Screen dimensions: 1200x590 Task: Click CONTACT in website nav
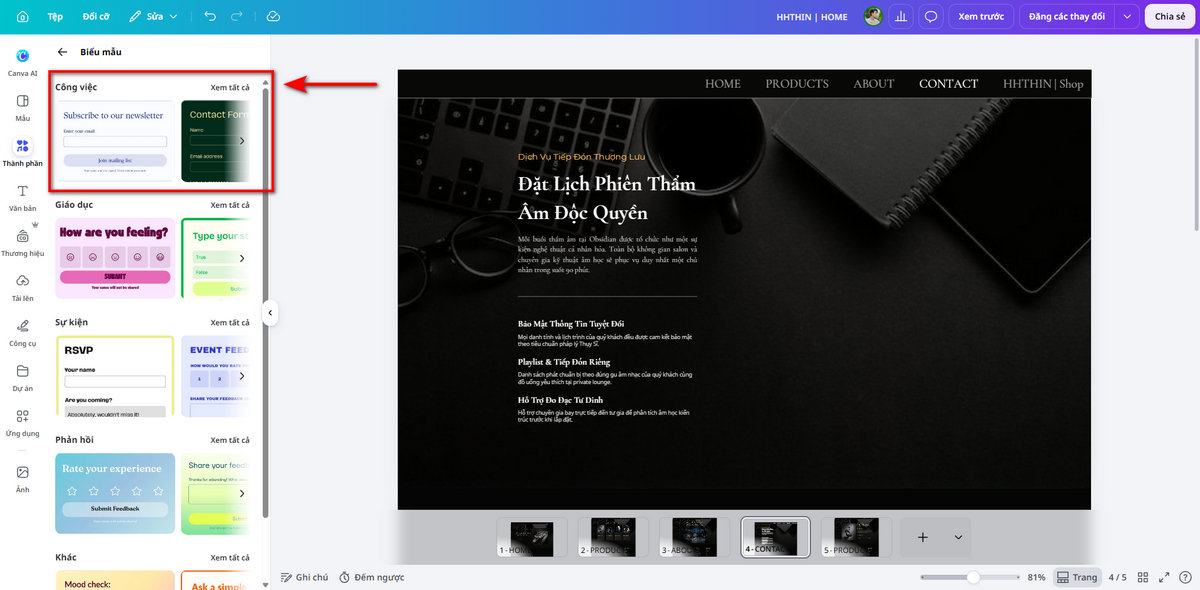coord(948,84)
